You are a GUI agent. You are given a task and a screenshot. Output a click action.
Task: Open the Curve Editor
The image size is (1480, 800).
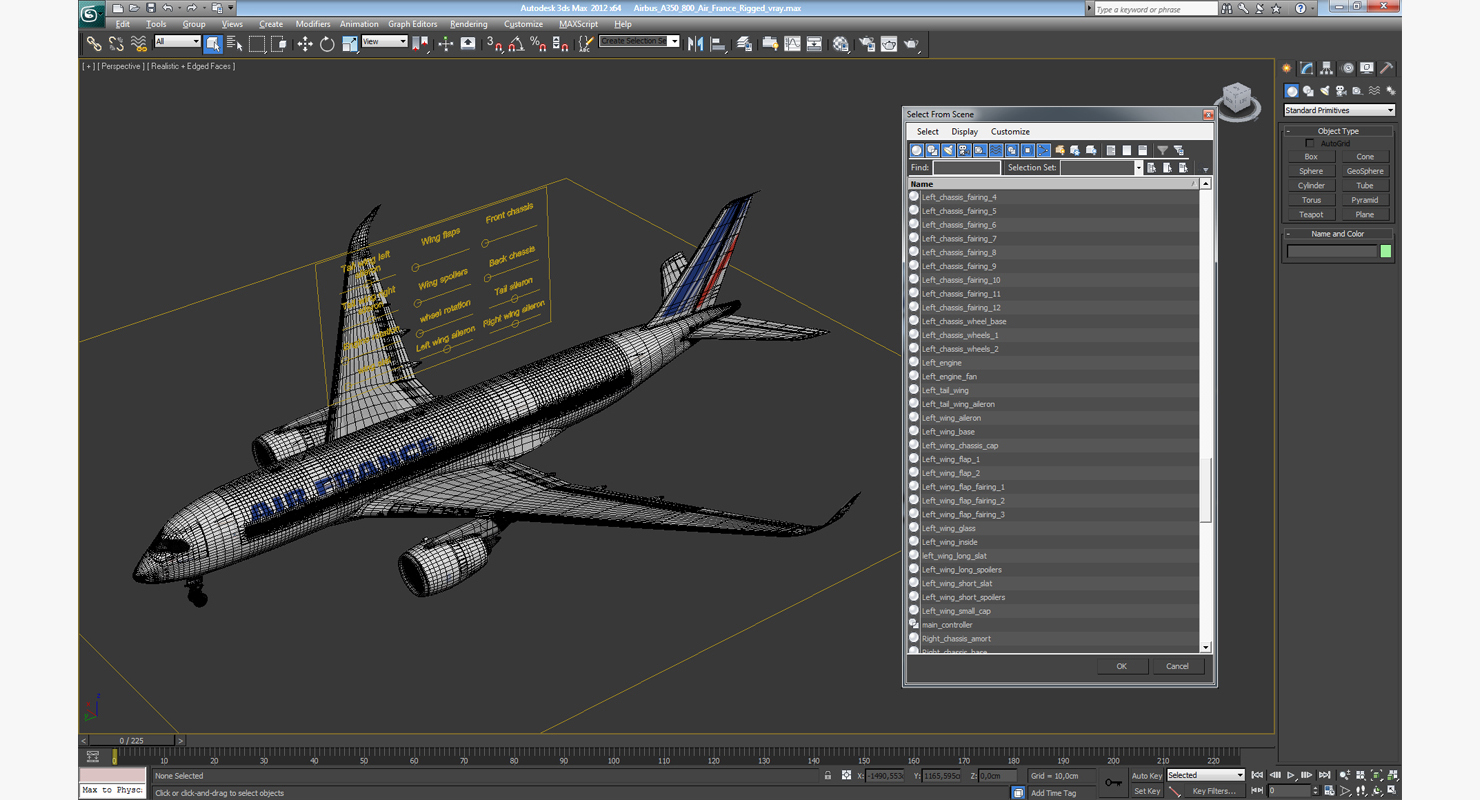792,44
